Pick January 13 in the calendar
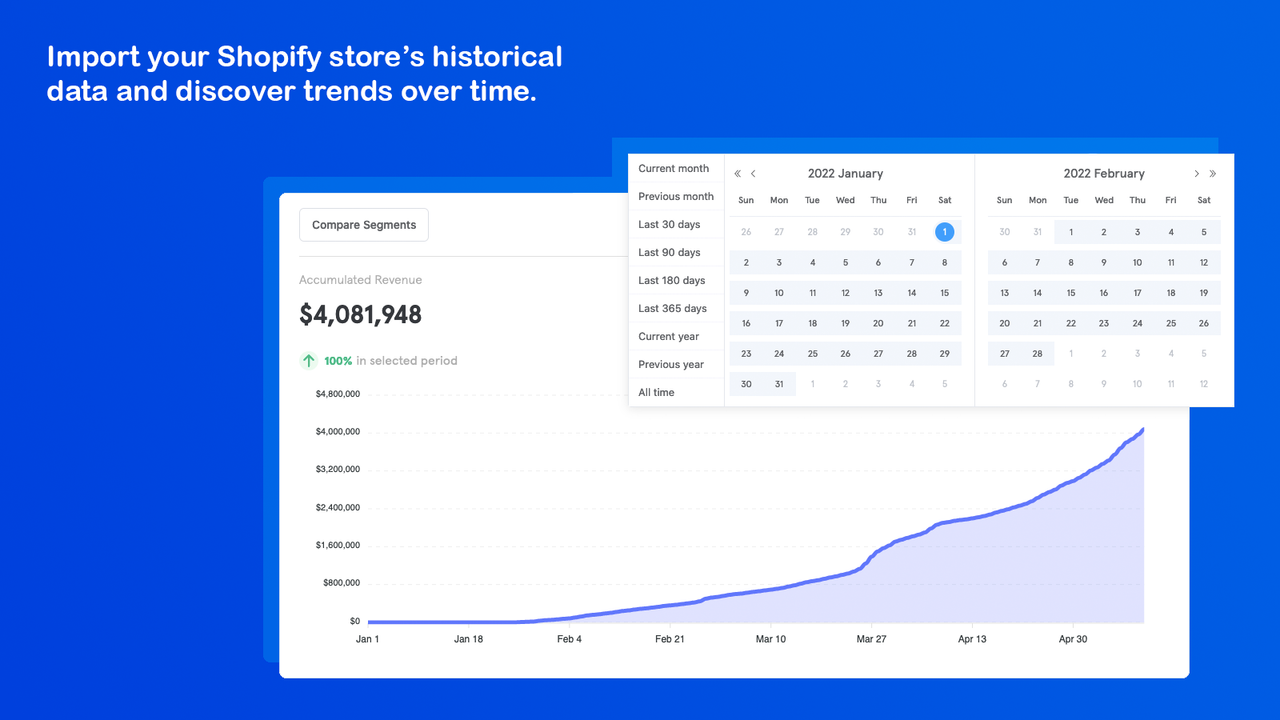The height and width of the screenshot is (720, 1280). pyautogui.click(x=878, y=293)
